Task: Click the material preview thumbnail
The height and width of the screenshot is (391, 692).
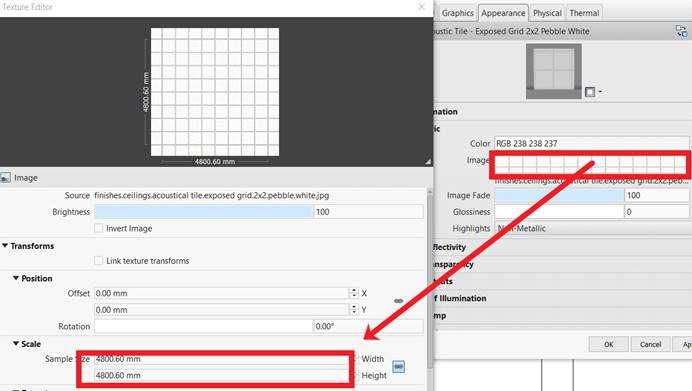Action: point(553,71)
